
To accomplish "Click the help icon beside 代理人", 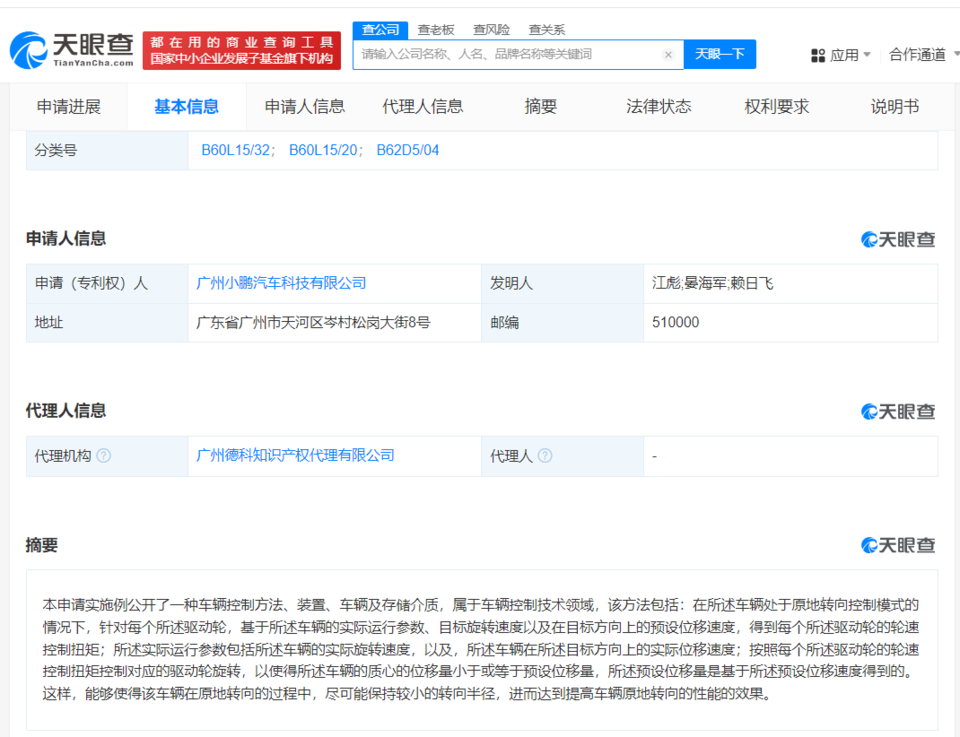I will tap(545, 456).
